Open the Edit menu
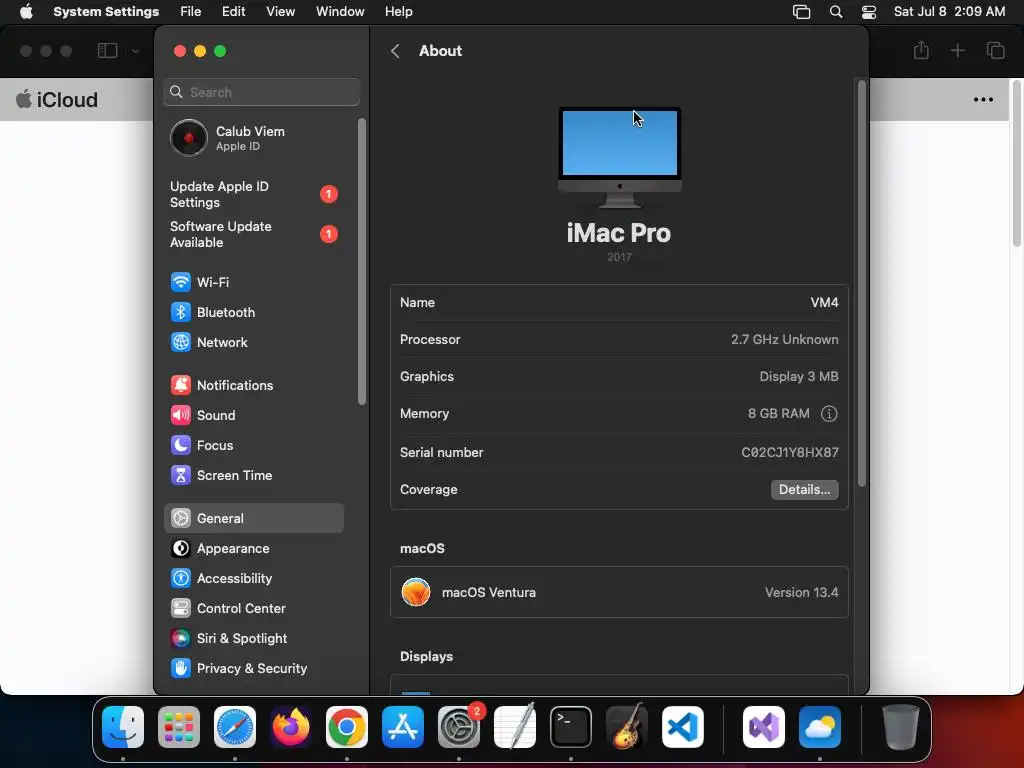Image resolution: width=1024 pixels, height=768 pixels. tap(233, 12)
